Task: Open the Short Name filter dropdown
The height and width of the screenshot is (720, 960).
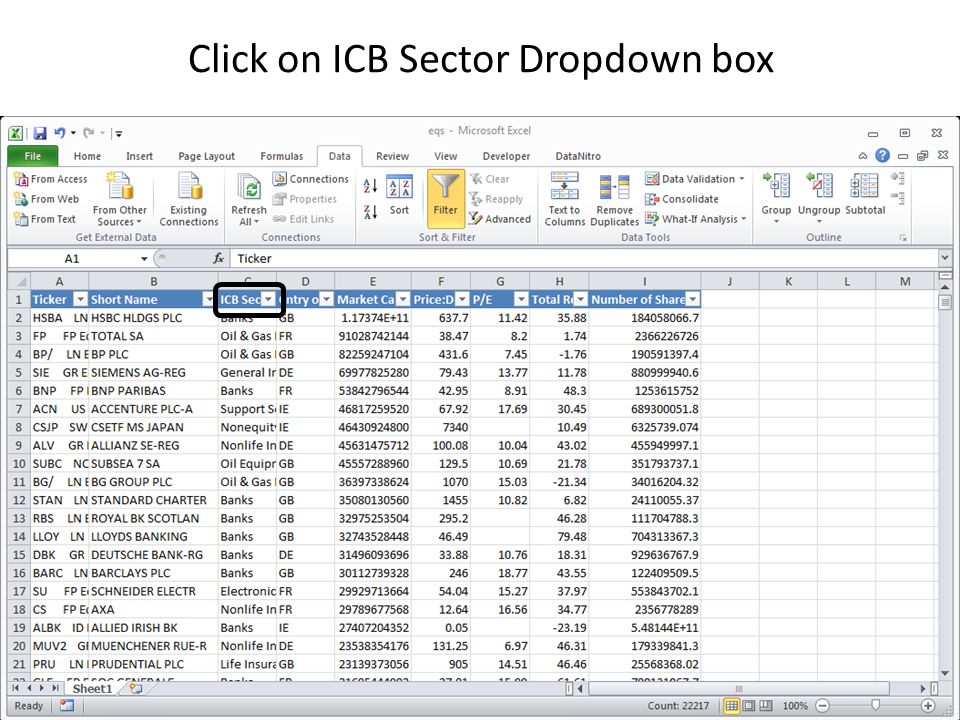Action: (209, 299)
